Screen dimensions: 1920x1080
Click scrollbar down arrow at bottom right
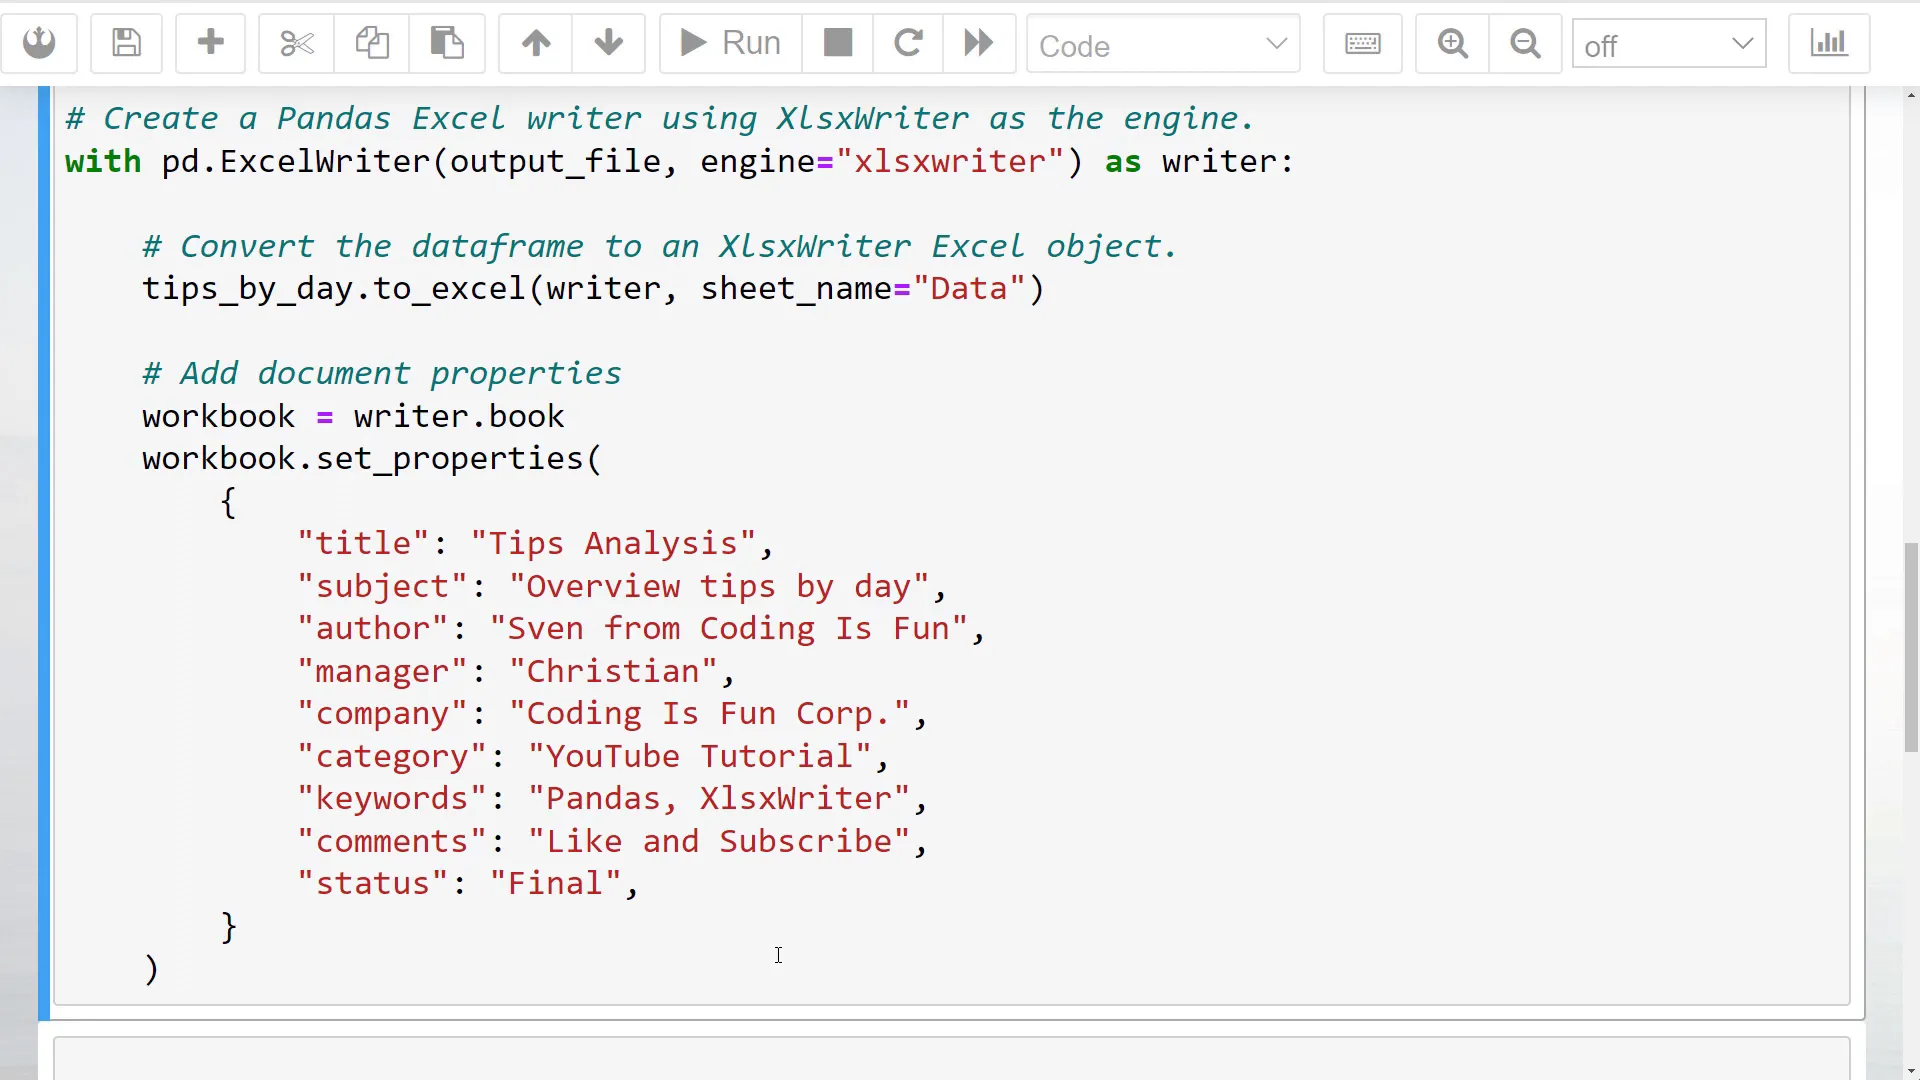click(1911, 1071)
